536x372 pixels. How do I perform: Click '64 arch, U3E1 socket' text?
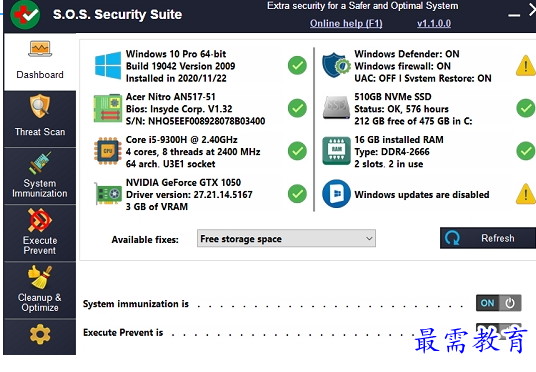click(171, 164)
